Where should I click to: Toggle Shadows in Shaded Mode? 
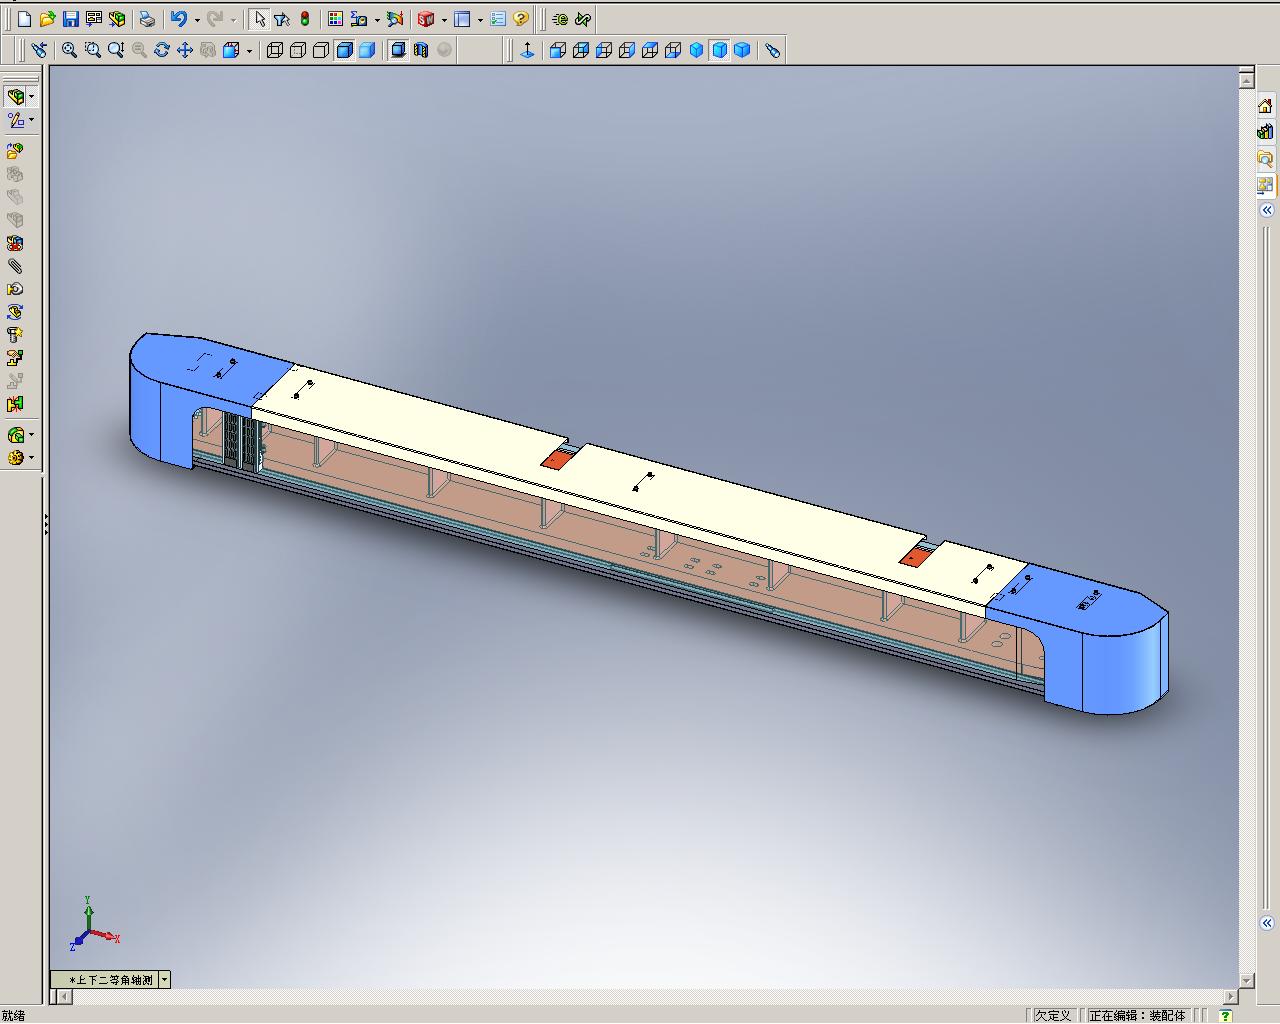pos(398,50)
